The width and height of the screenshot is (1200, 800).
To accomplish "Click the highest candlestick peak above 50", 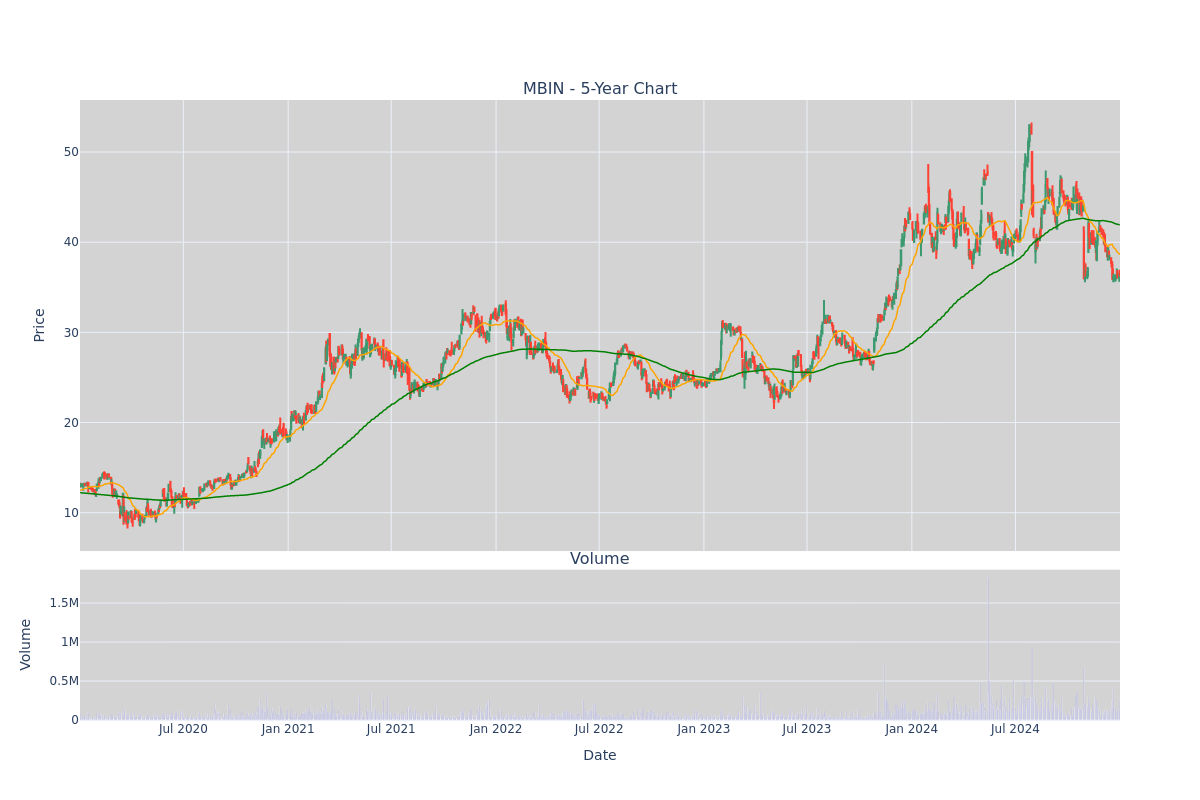I will pyautogui.click(x=1030, y=130).
